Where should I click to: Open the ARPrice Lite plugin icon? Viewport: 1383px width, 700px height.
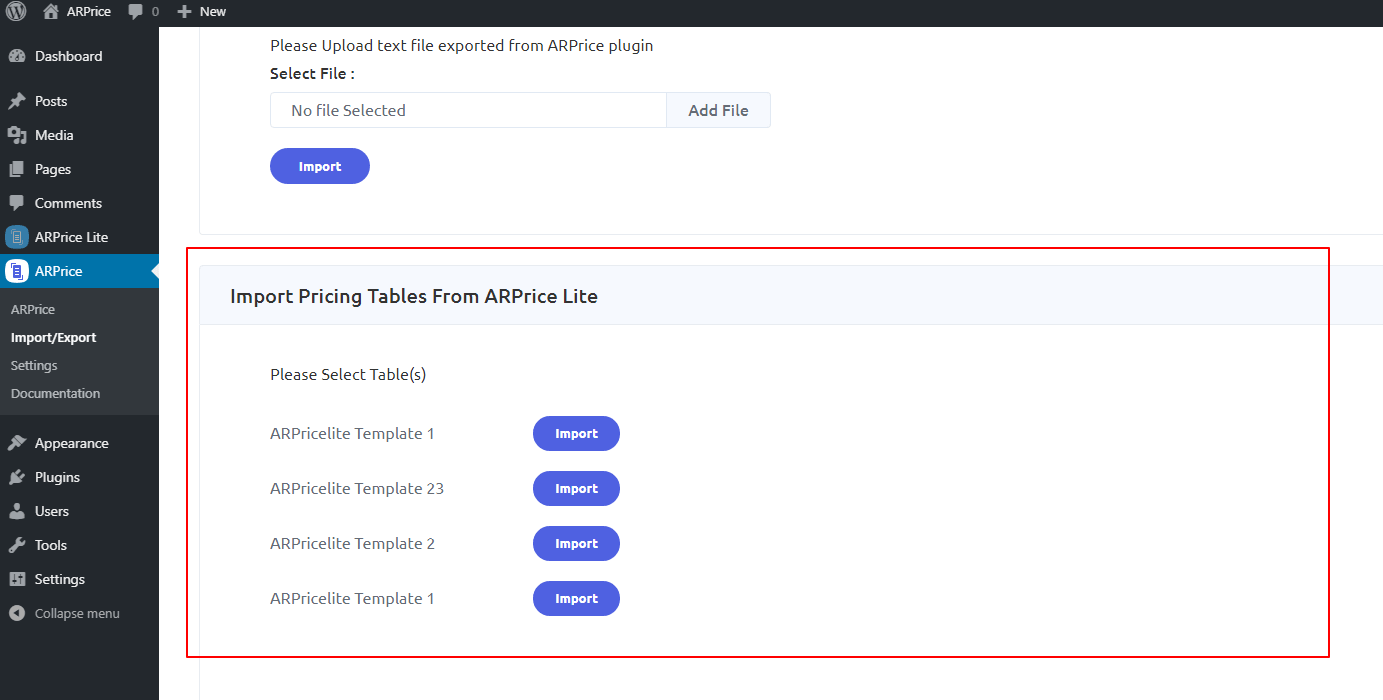click(x=16, y=237)
